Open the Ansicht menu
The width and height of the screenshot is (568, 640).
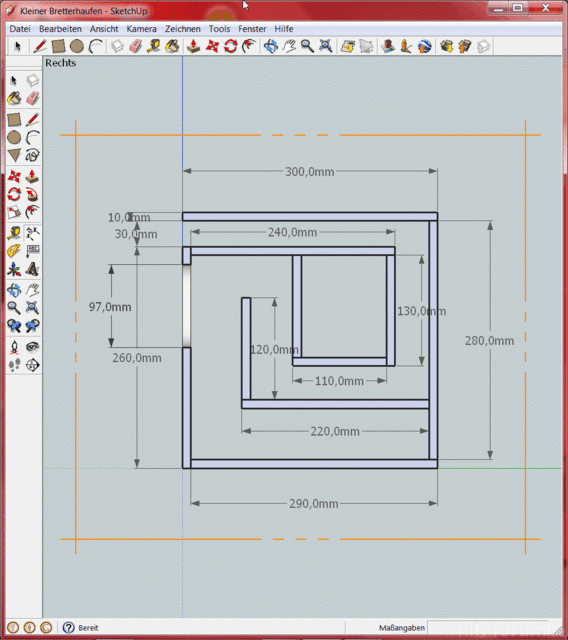(x=104, y=29)
